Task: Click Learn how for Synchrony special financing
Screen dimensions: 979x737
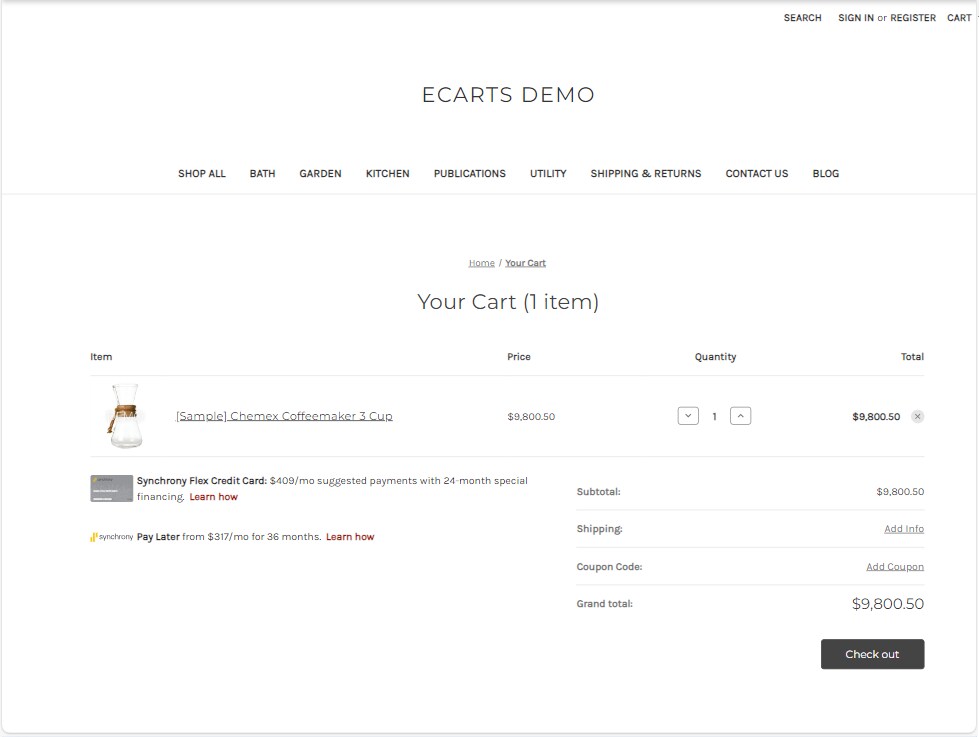Action: click(213, 496)
